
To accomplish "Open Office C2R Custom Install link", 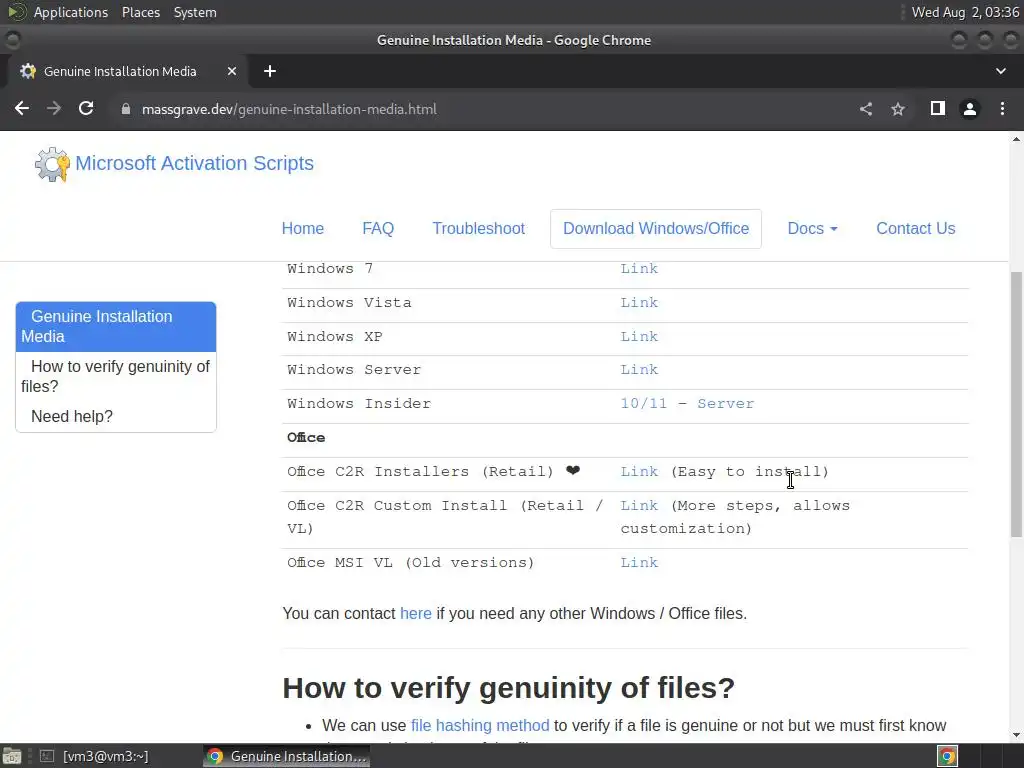I will point(639,505).
